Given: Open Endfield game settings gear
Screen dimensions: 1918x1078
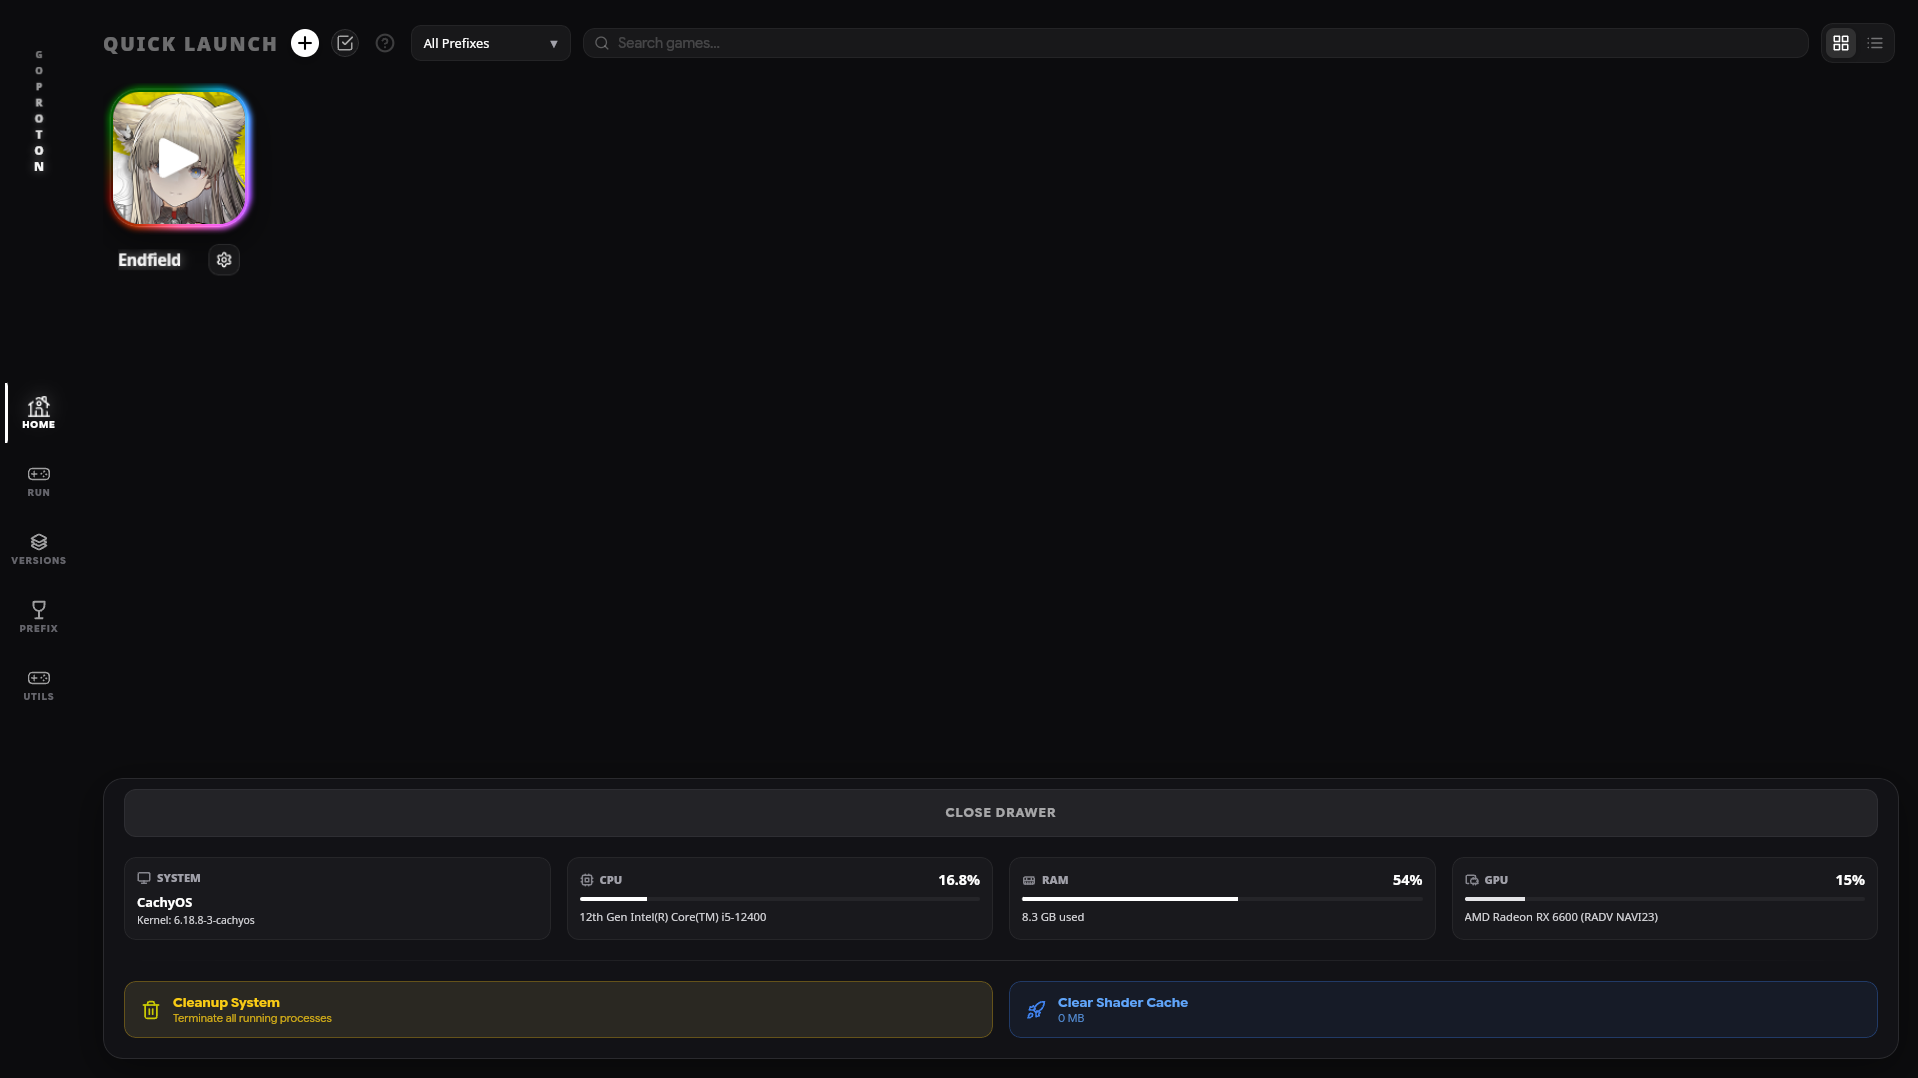Looking at the screenshot, I should (224, 260).
